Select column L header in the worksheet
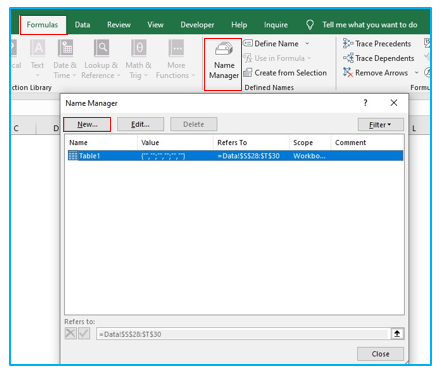Image resolution: width=441 pixels, height=376 pixels. coord(414,128)
